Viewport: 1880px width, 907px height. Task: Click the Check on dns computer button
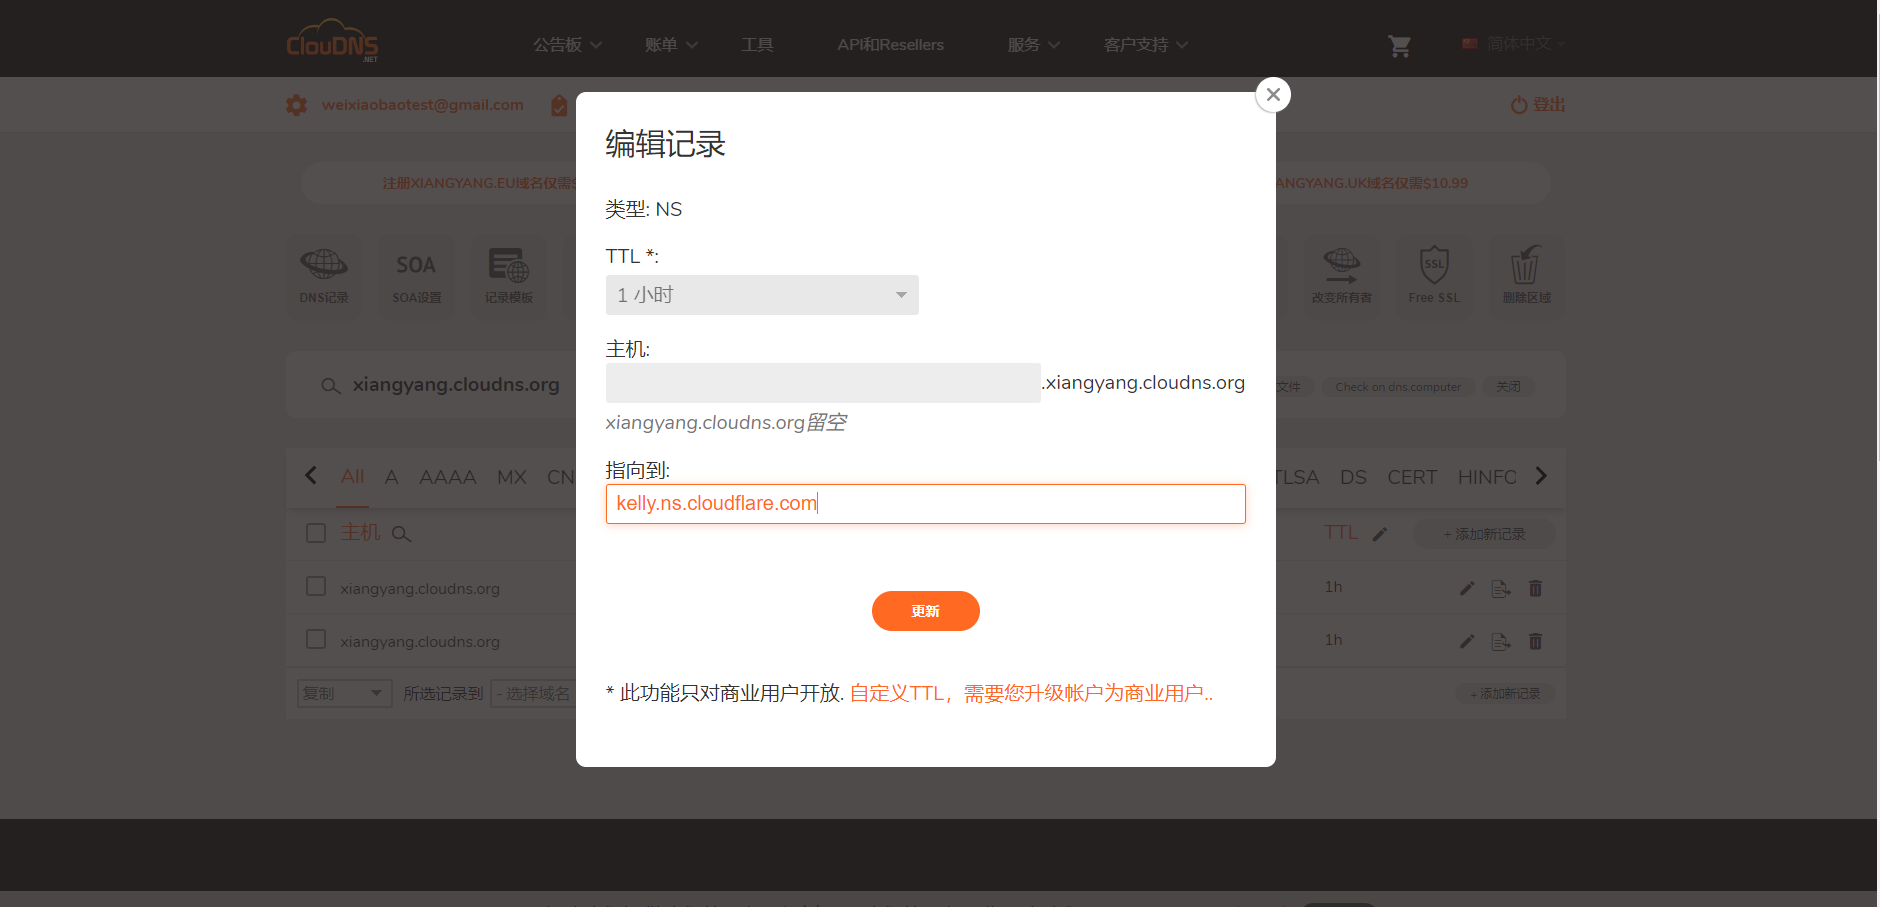1398,387
